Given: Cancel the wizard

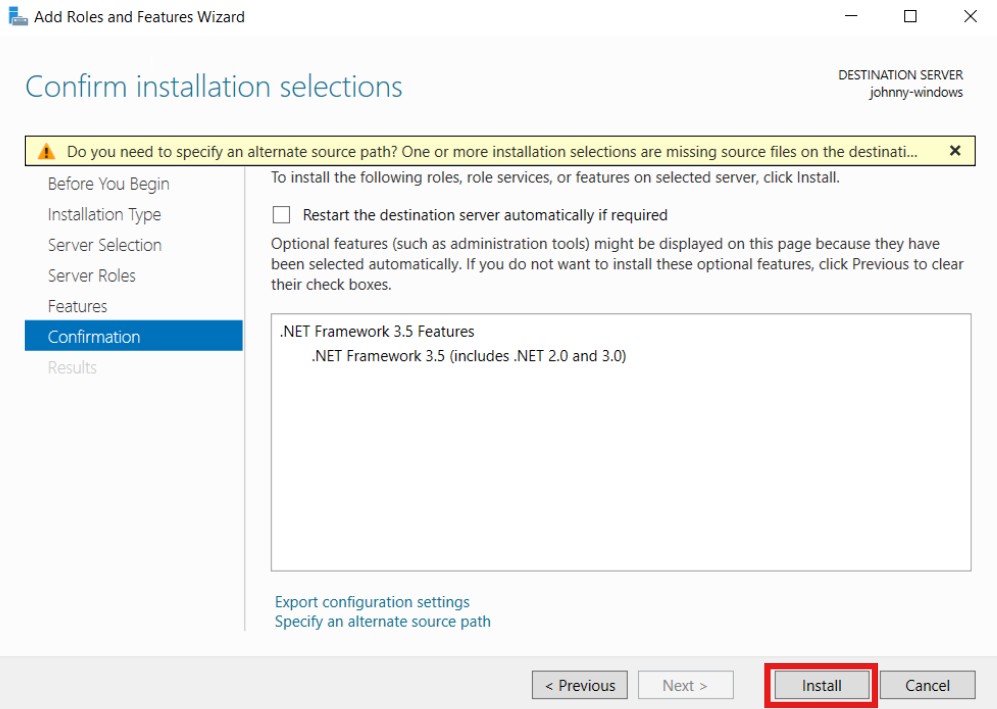Looking at the screenshot, I should tap(927, 685).
